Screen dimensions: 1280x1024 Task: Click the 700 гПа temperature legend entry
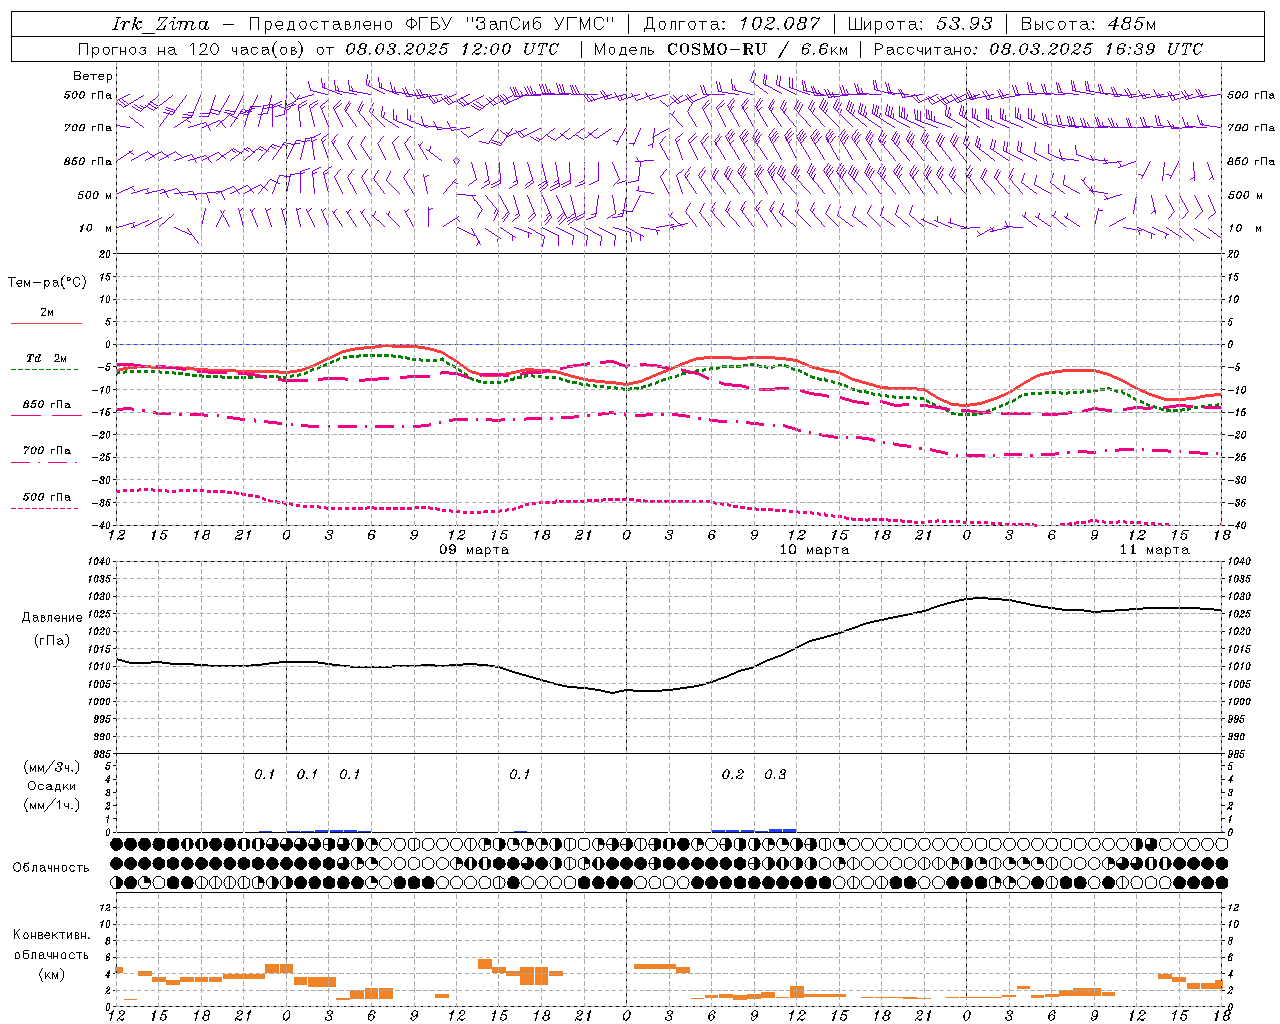tap(47, 451)
